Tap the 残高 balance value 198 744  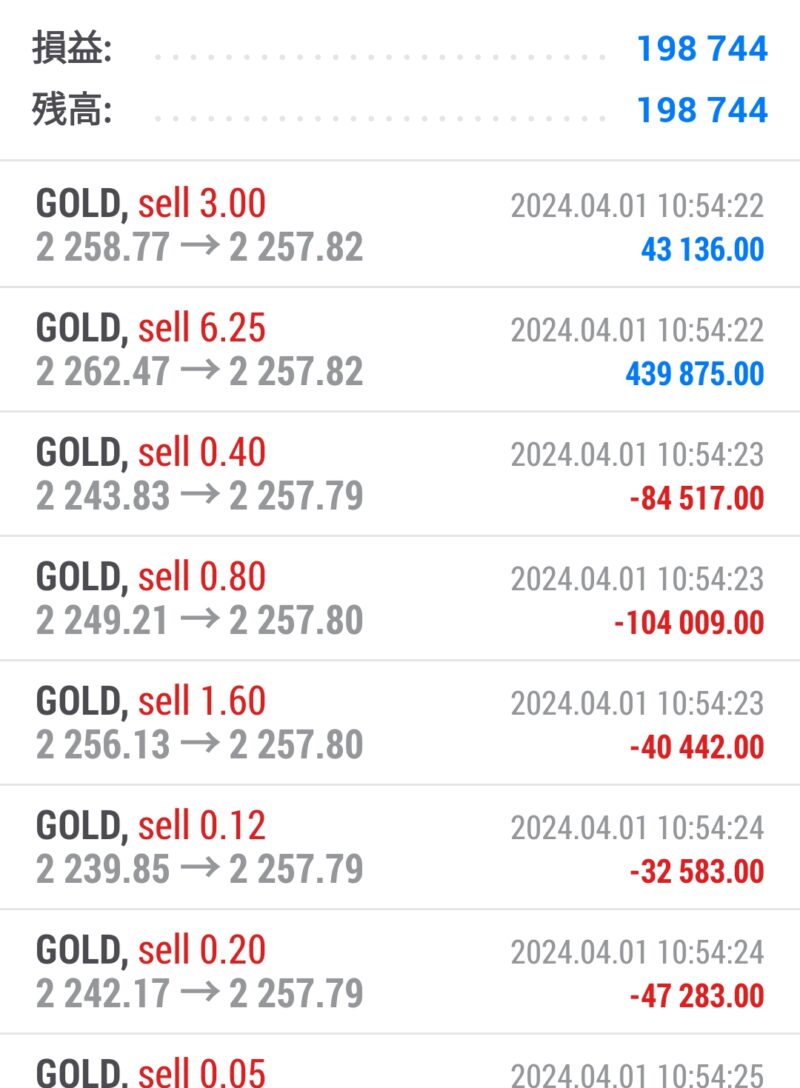702,110
